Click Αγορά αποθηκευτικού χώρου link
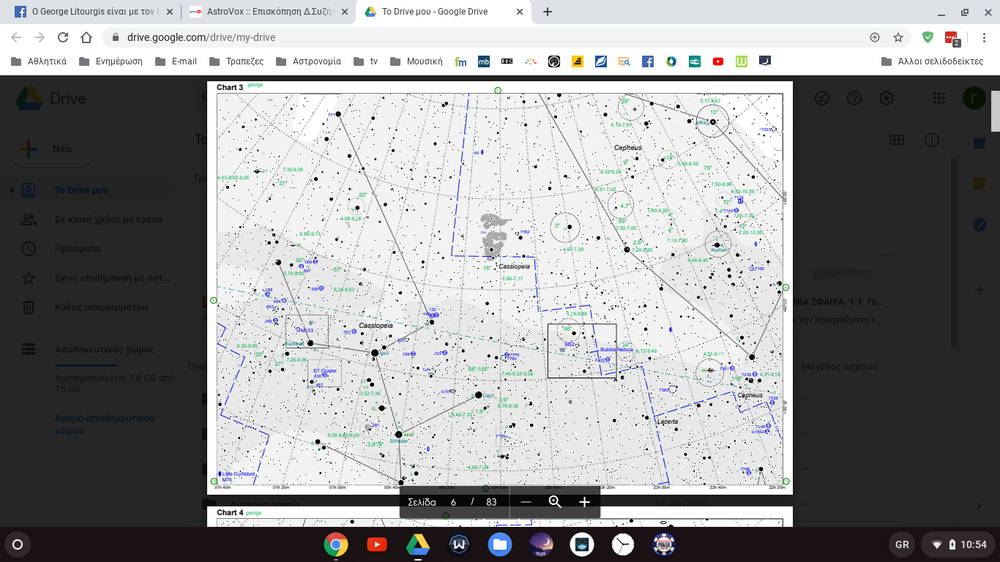This screenshot has width=1000, height=562. point(105,424)
